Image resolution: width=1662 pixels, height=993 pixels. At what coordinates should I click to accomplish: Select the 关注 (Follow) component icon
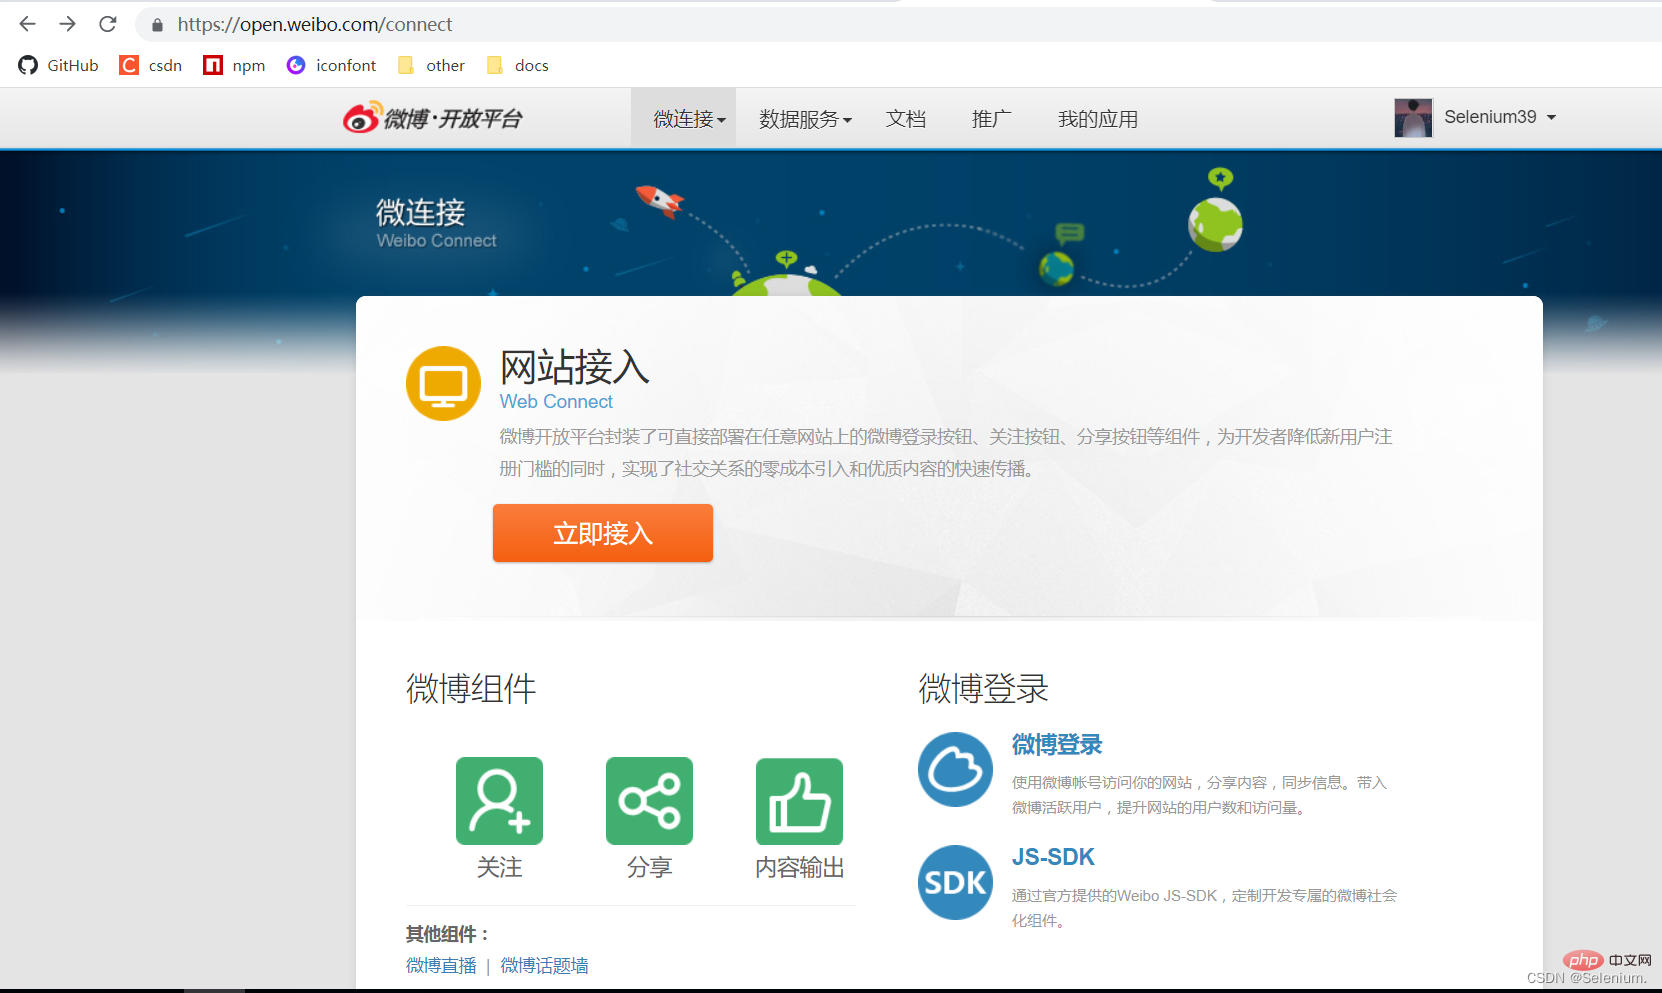pos(499,800)
